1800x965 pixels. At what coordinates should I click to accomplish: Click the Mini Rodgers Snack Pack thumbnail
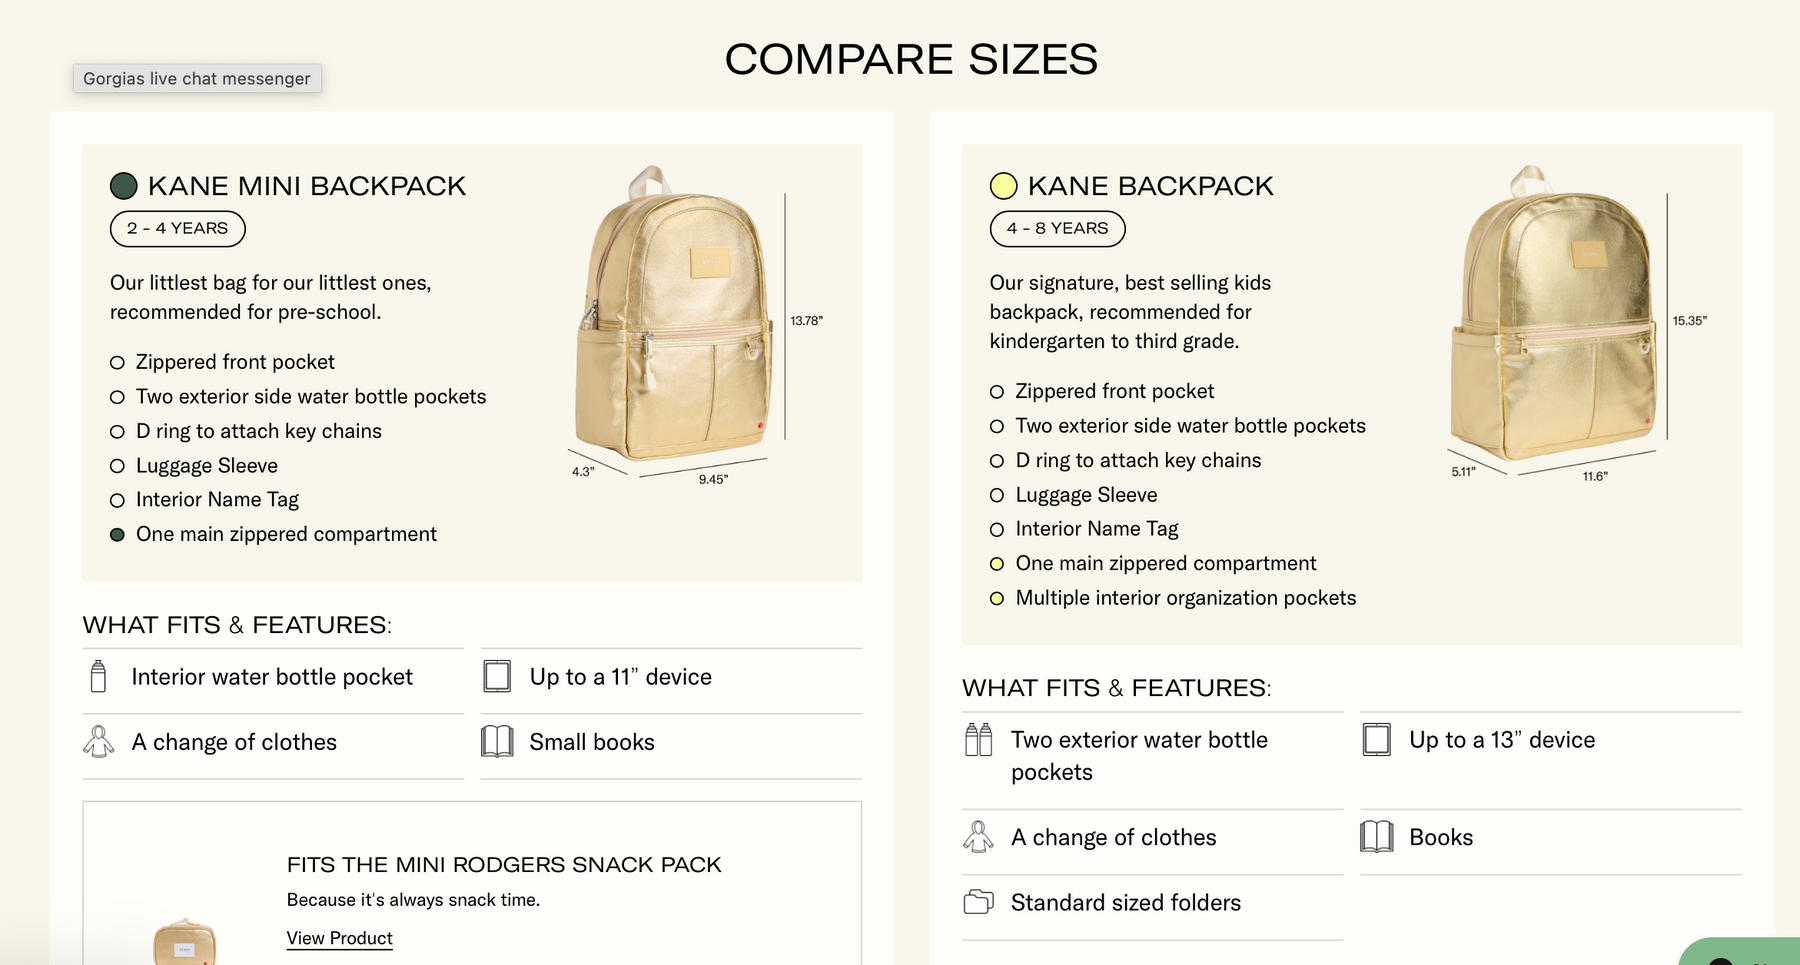(x=185, y=942)
